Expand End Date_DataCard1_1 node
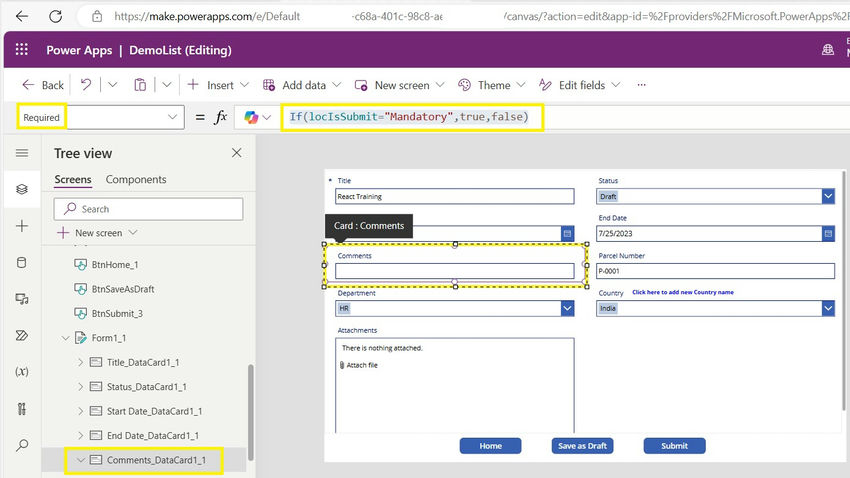This screenshot has height=478, width=850. (x=80, y=435)
